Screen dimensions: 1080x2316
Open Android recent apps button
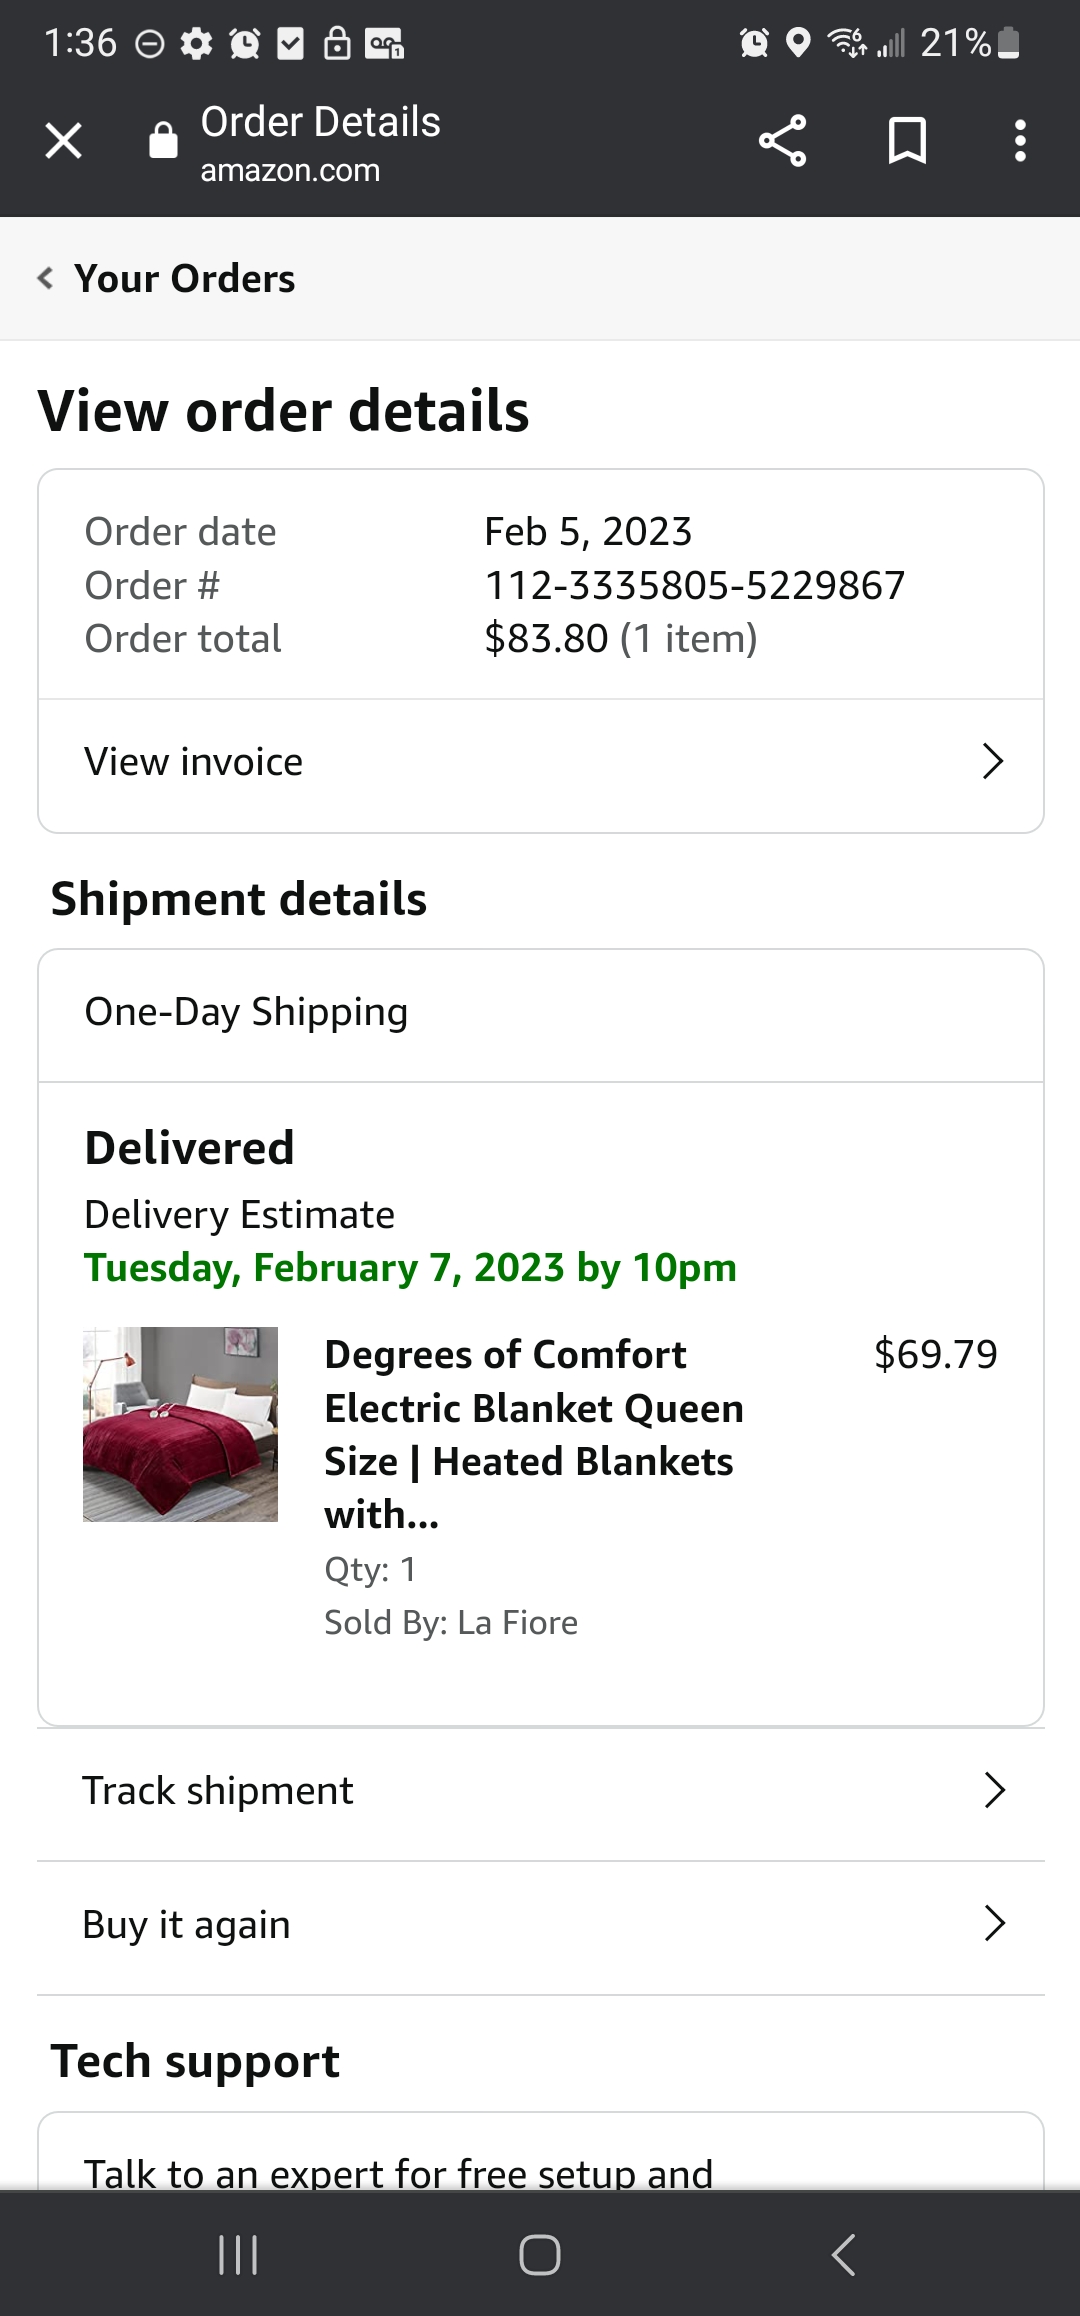(238, 2255)
